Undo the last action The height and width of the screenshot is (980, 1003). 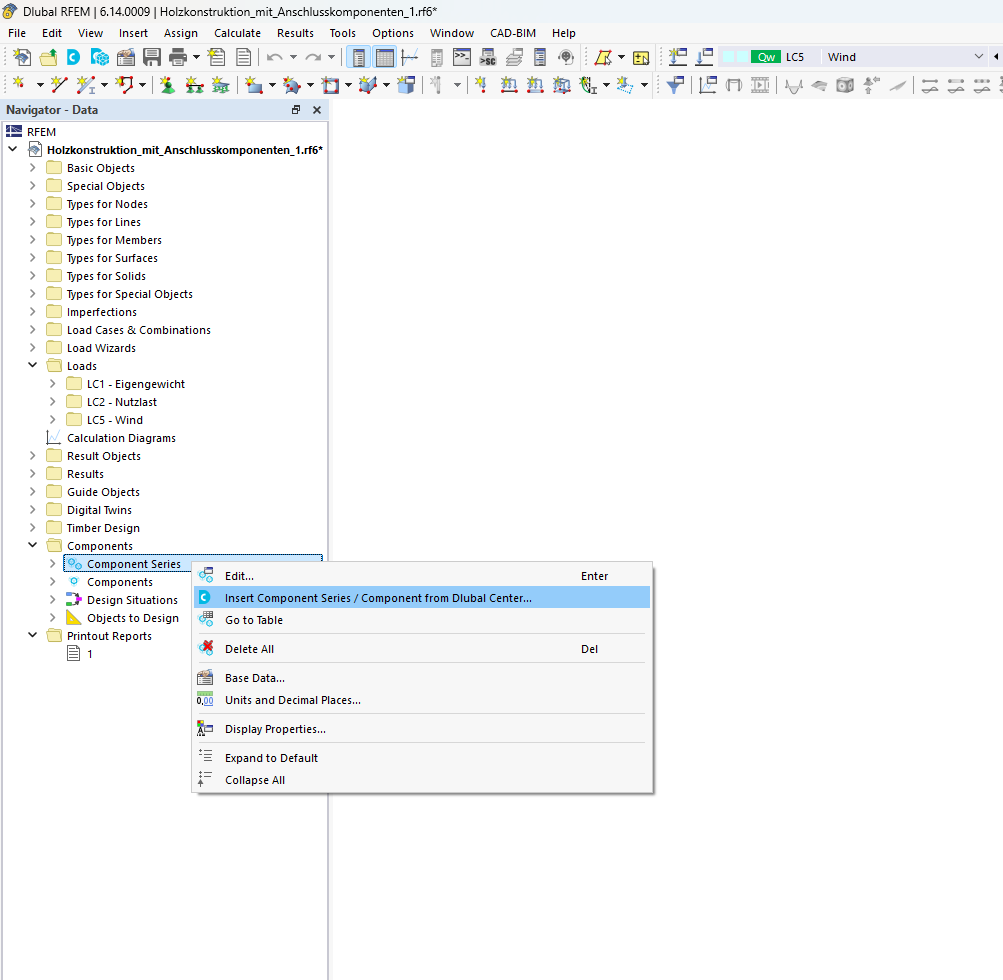[x=274, y=58]
